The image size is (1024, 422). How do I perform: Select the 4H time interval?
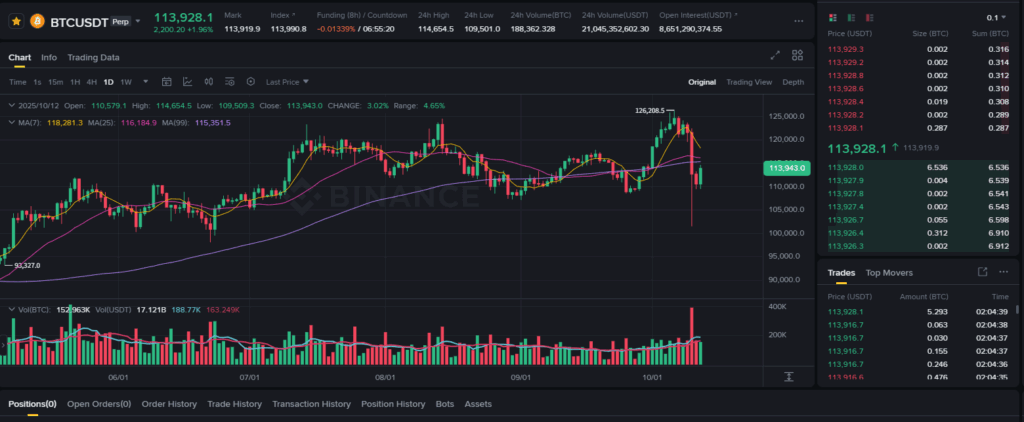click(x=91, y=82)
